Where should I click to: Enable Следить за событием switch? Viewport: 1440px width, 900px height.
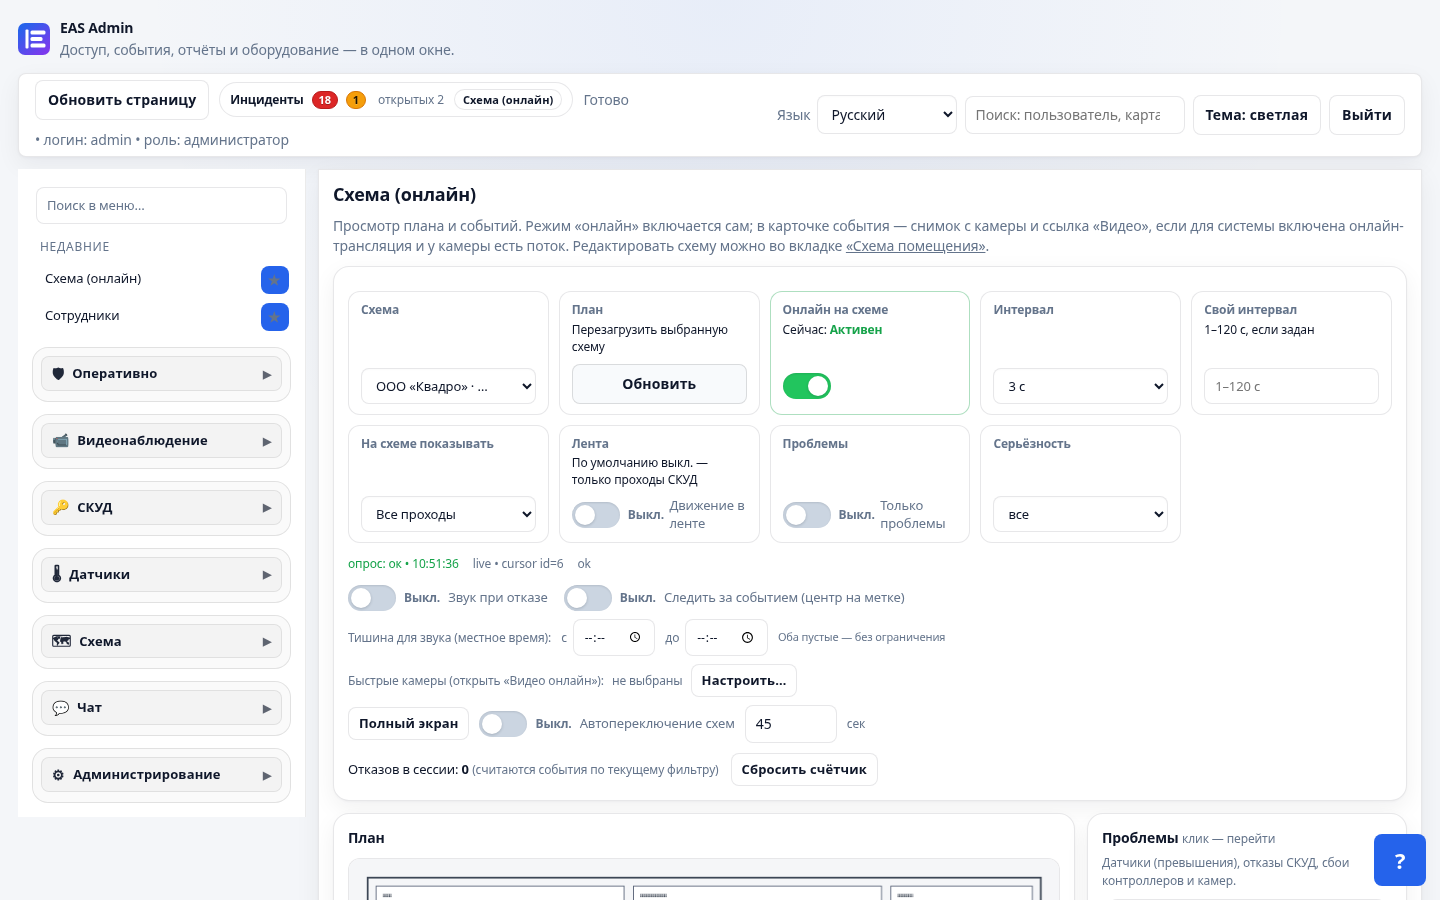point(588,598)
